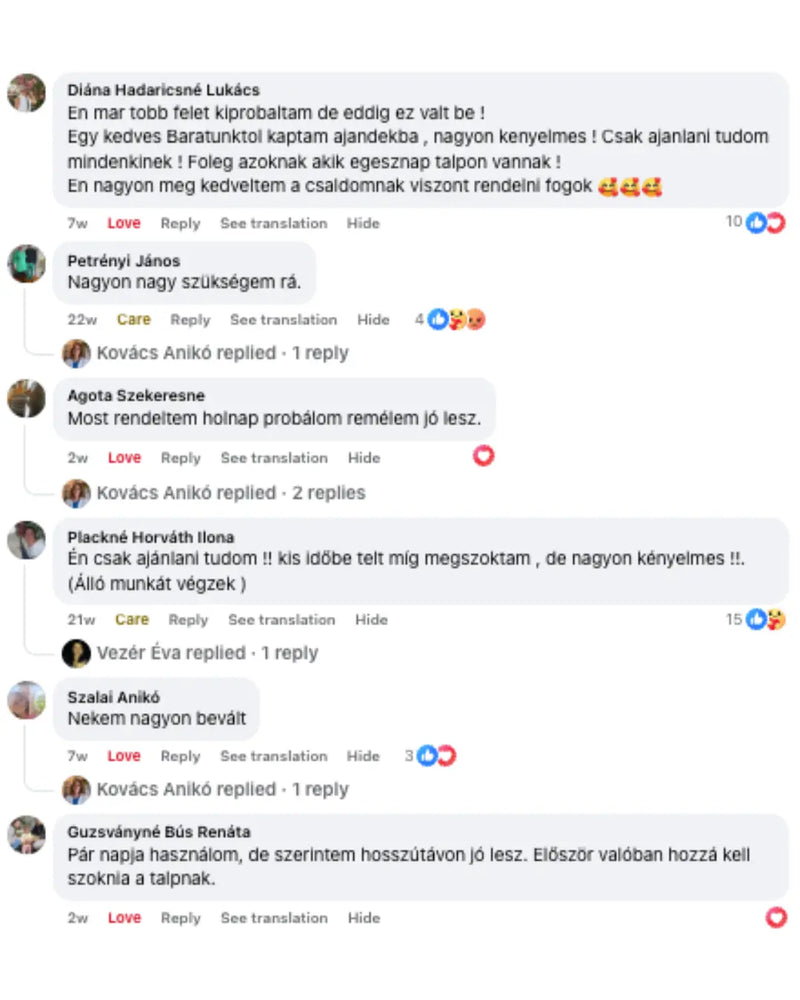Reply to Agota Szekeresne comment
800x1000 pixels.
[181, 458]
